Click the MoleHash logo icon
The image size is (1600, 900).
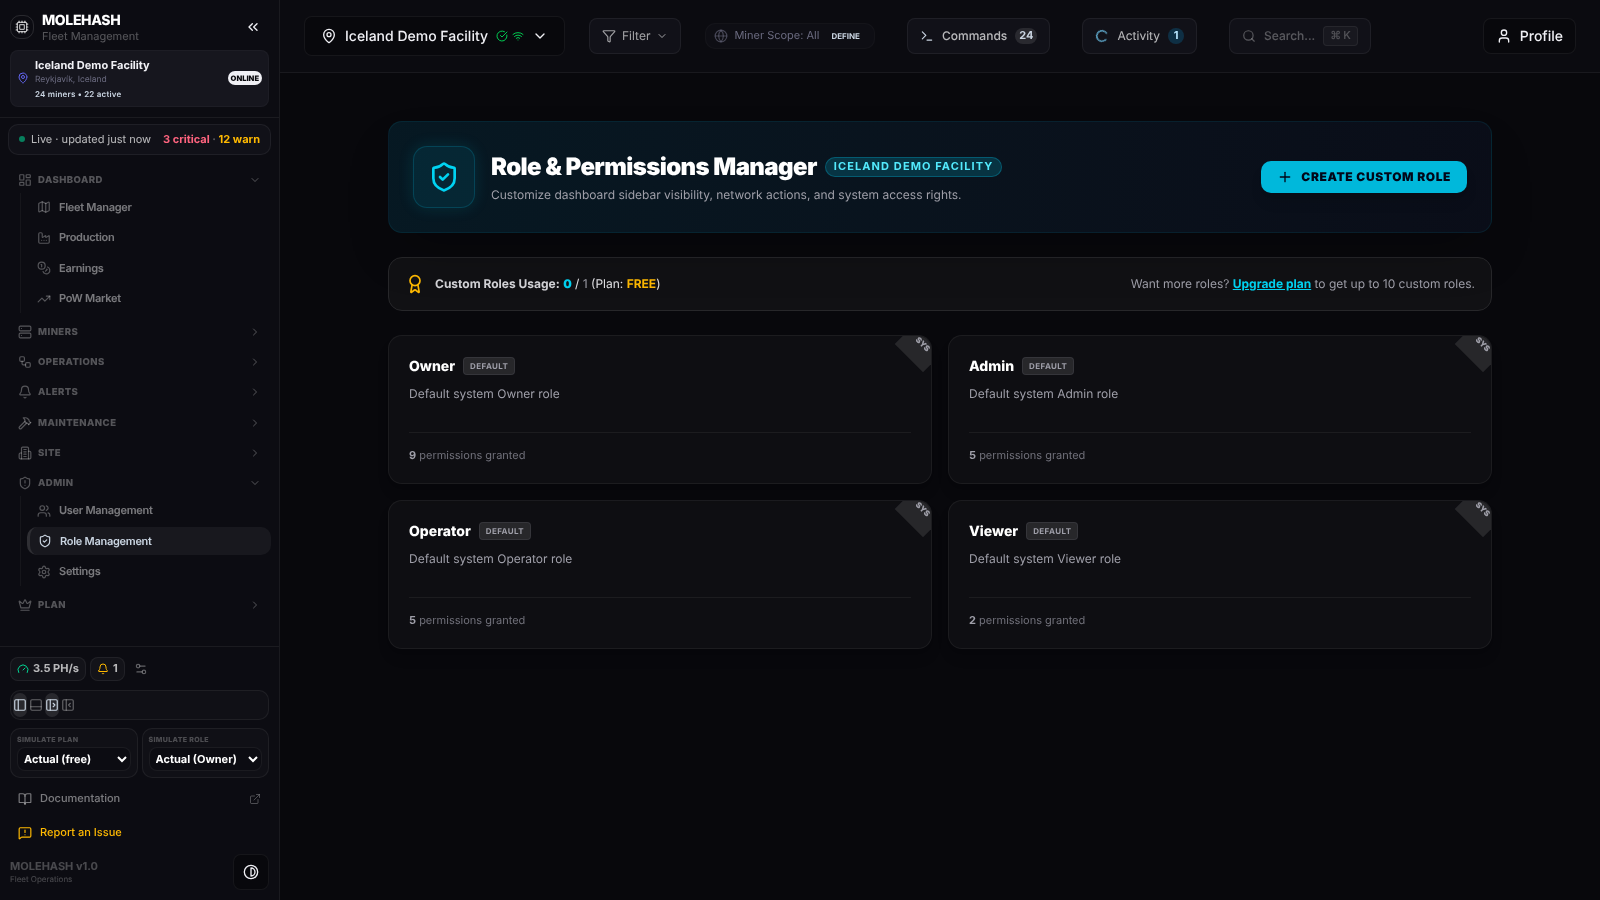click(22, 27)
